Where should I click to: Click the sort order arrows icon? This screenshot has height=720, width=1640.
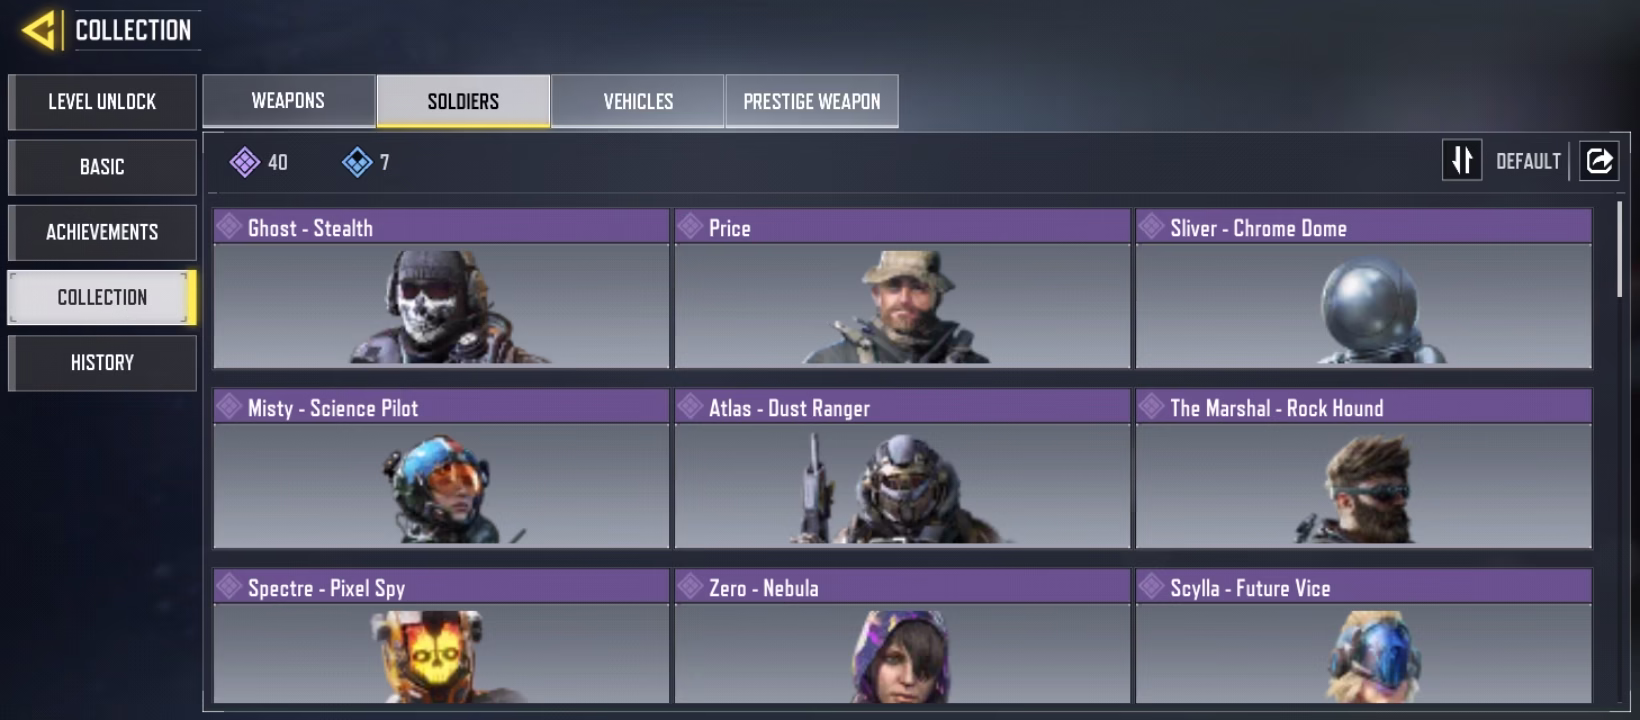(1462, 160)
